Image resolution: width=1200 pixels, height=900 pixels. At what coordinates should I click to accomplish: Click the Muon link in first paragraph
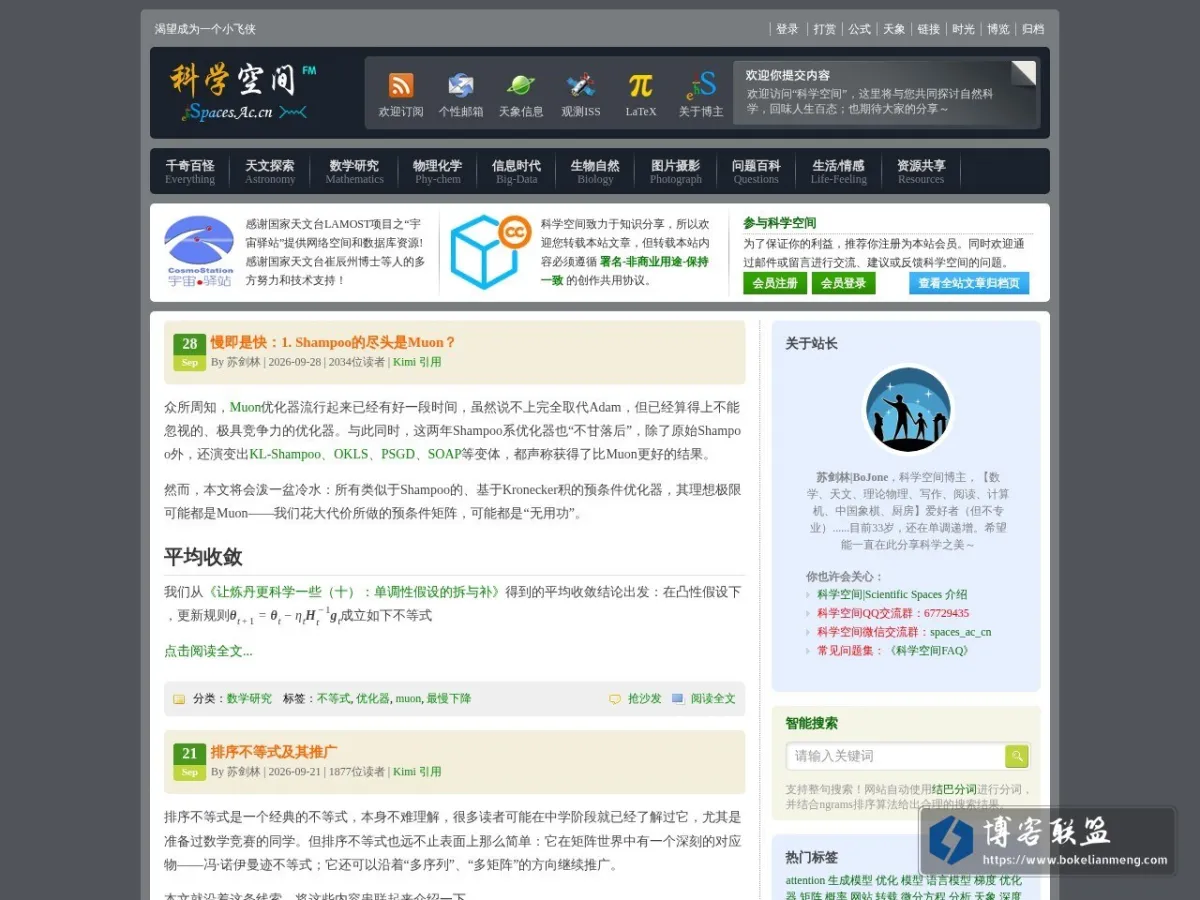(245, 407)
